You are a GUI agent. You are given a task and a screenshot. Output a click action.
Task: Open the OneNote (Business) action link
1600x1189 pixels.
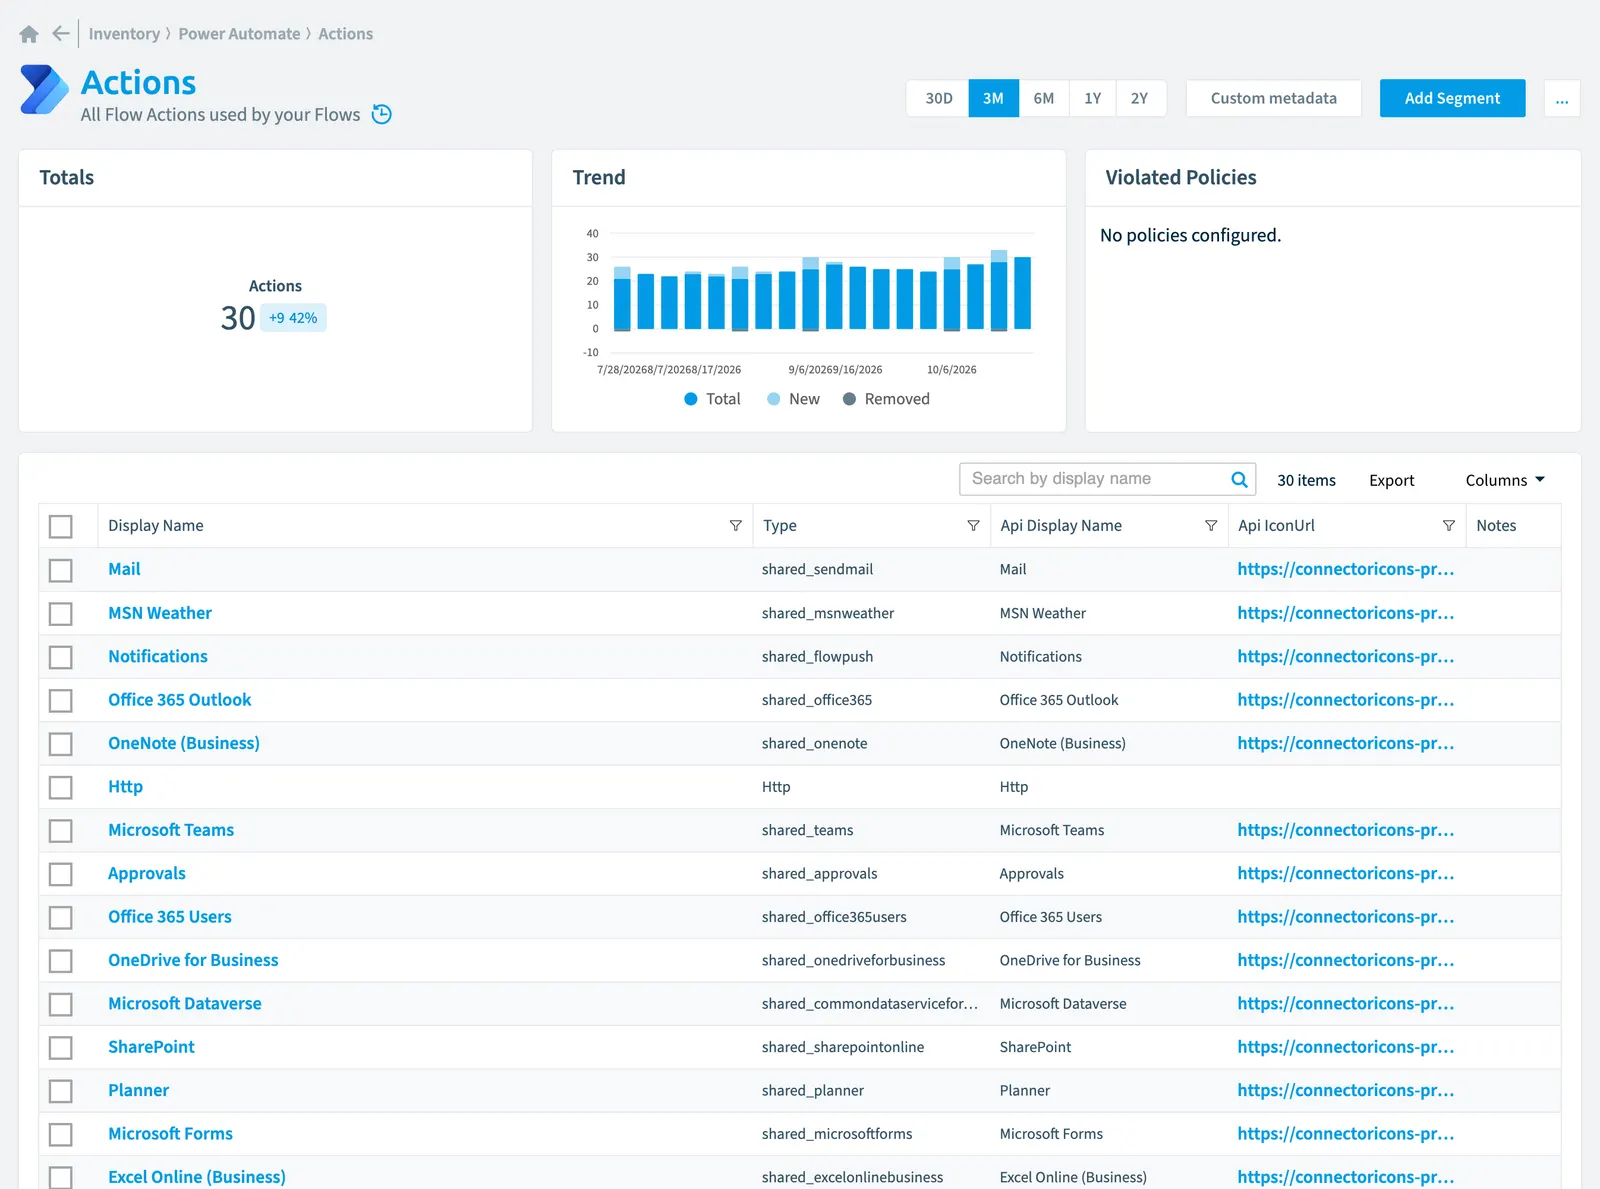click(184, 743)
